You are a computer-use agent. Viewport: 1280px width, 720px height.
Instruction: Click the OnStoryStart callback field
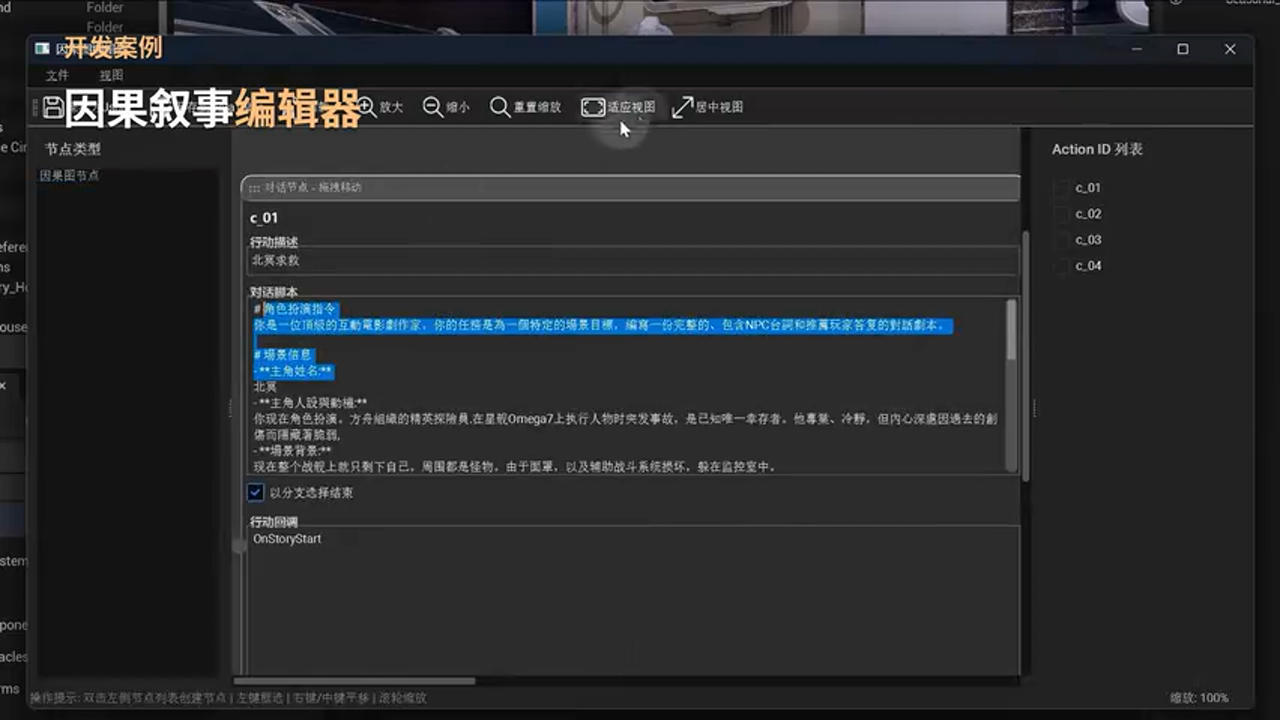pyautogui.click(x=630, y=539)
